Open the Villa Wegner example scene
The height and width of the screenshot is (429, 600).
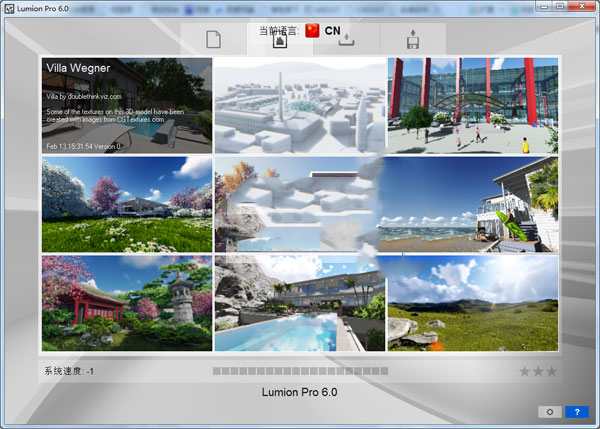click(x=126, y=105)
